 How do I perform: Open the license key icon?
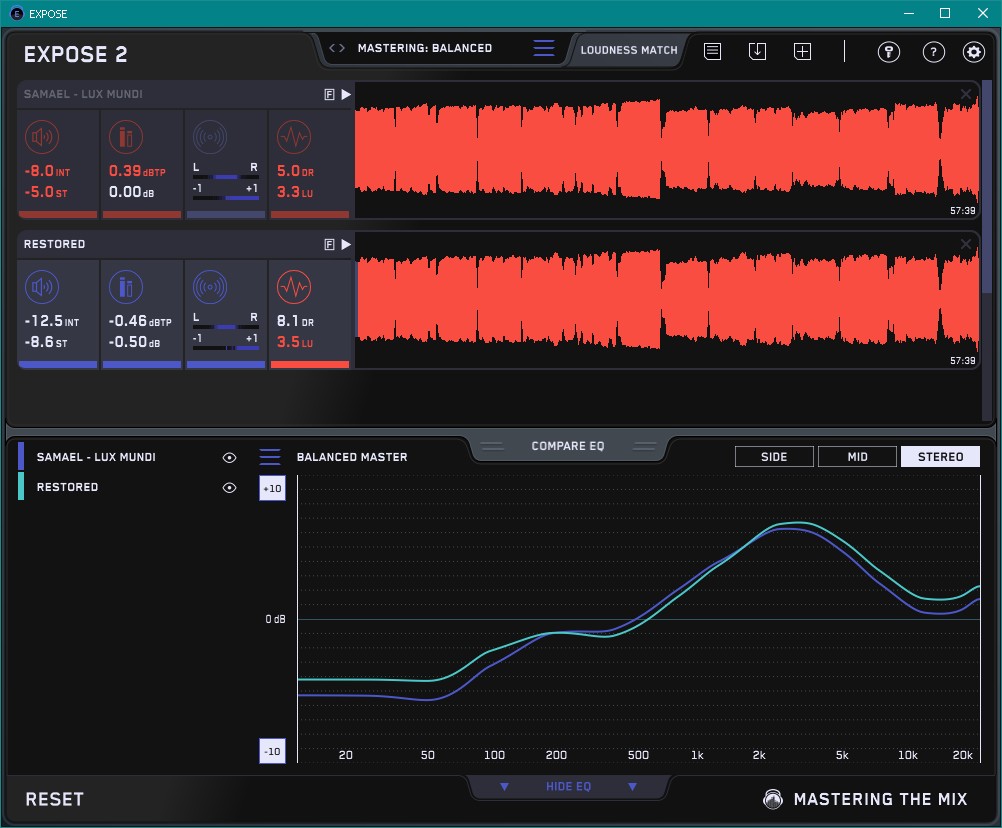(889, 52)
